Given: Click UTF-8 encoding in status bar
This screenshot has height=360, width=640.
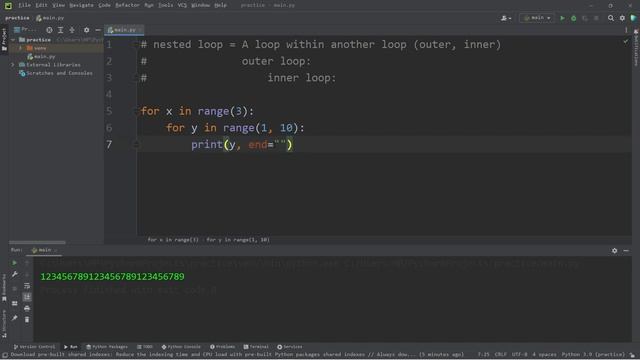Looking at the screenshot, I should (520, 355).
